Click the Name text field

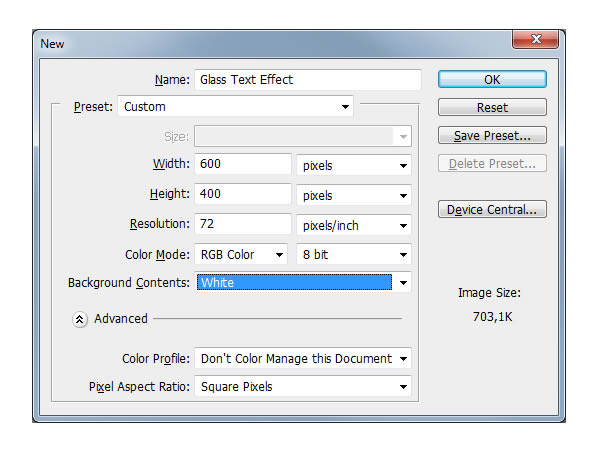click(x=308, y=79)
